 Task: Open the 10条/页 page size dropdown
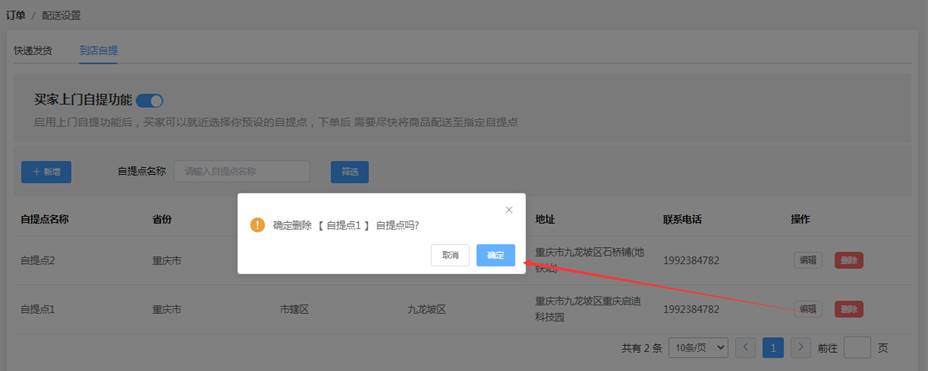point(698,348)
